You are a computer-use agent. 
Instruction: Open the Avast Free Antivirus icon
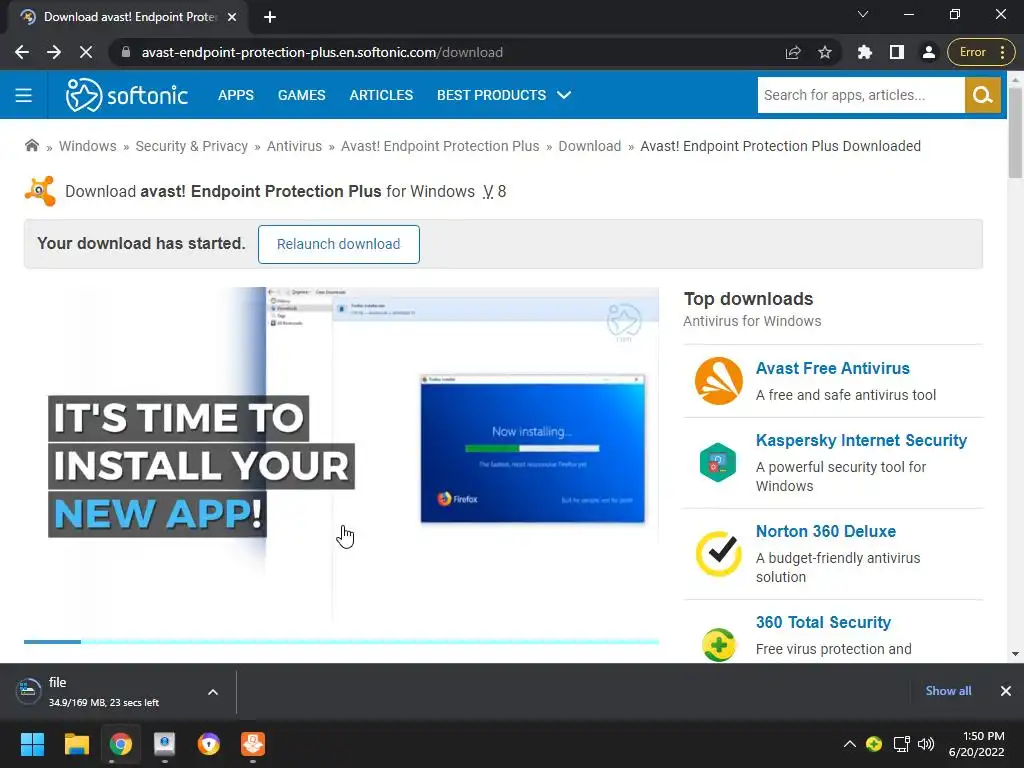[718, 381]
